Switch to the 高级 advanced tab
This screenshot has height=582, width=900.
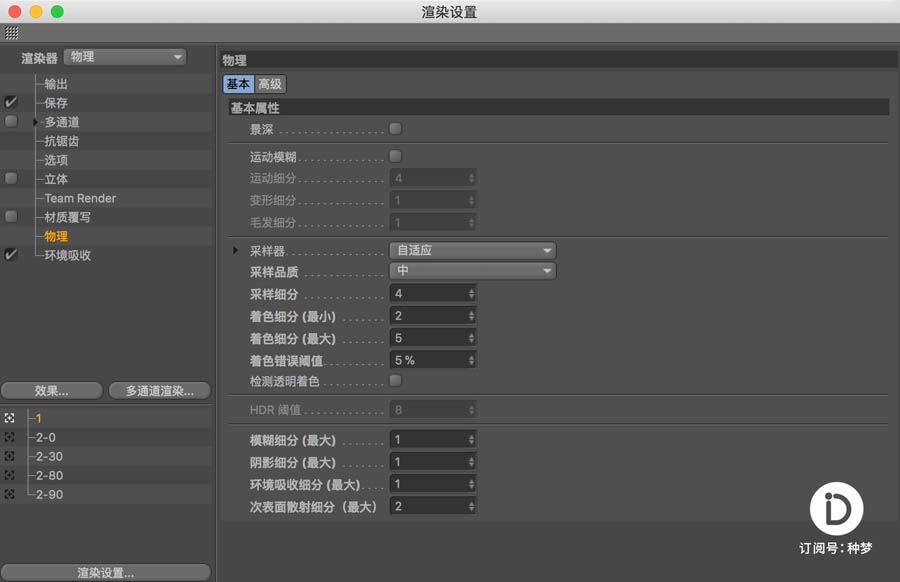coord(270,85)
